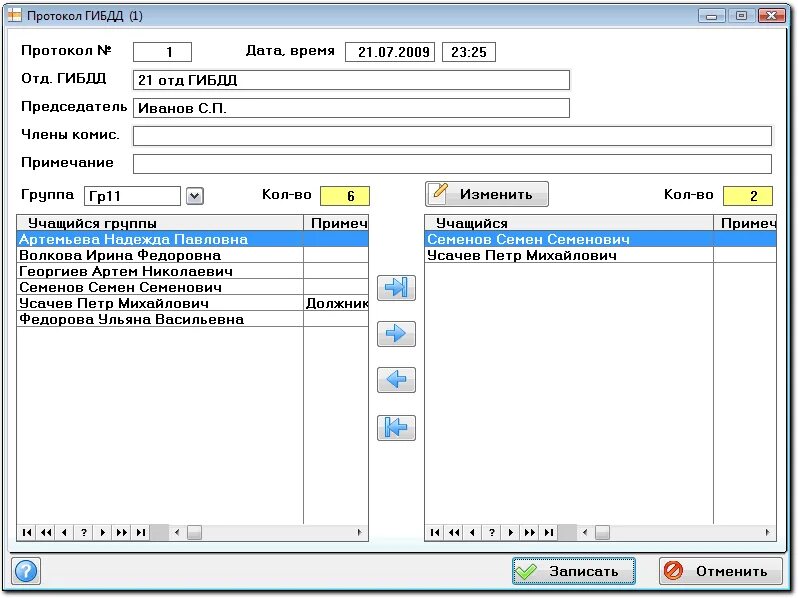Close the Протокол ГИБДД window
Screen dimensions: 798x598
click(x=772, y=16)
